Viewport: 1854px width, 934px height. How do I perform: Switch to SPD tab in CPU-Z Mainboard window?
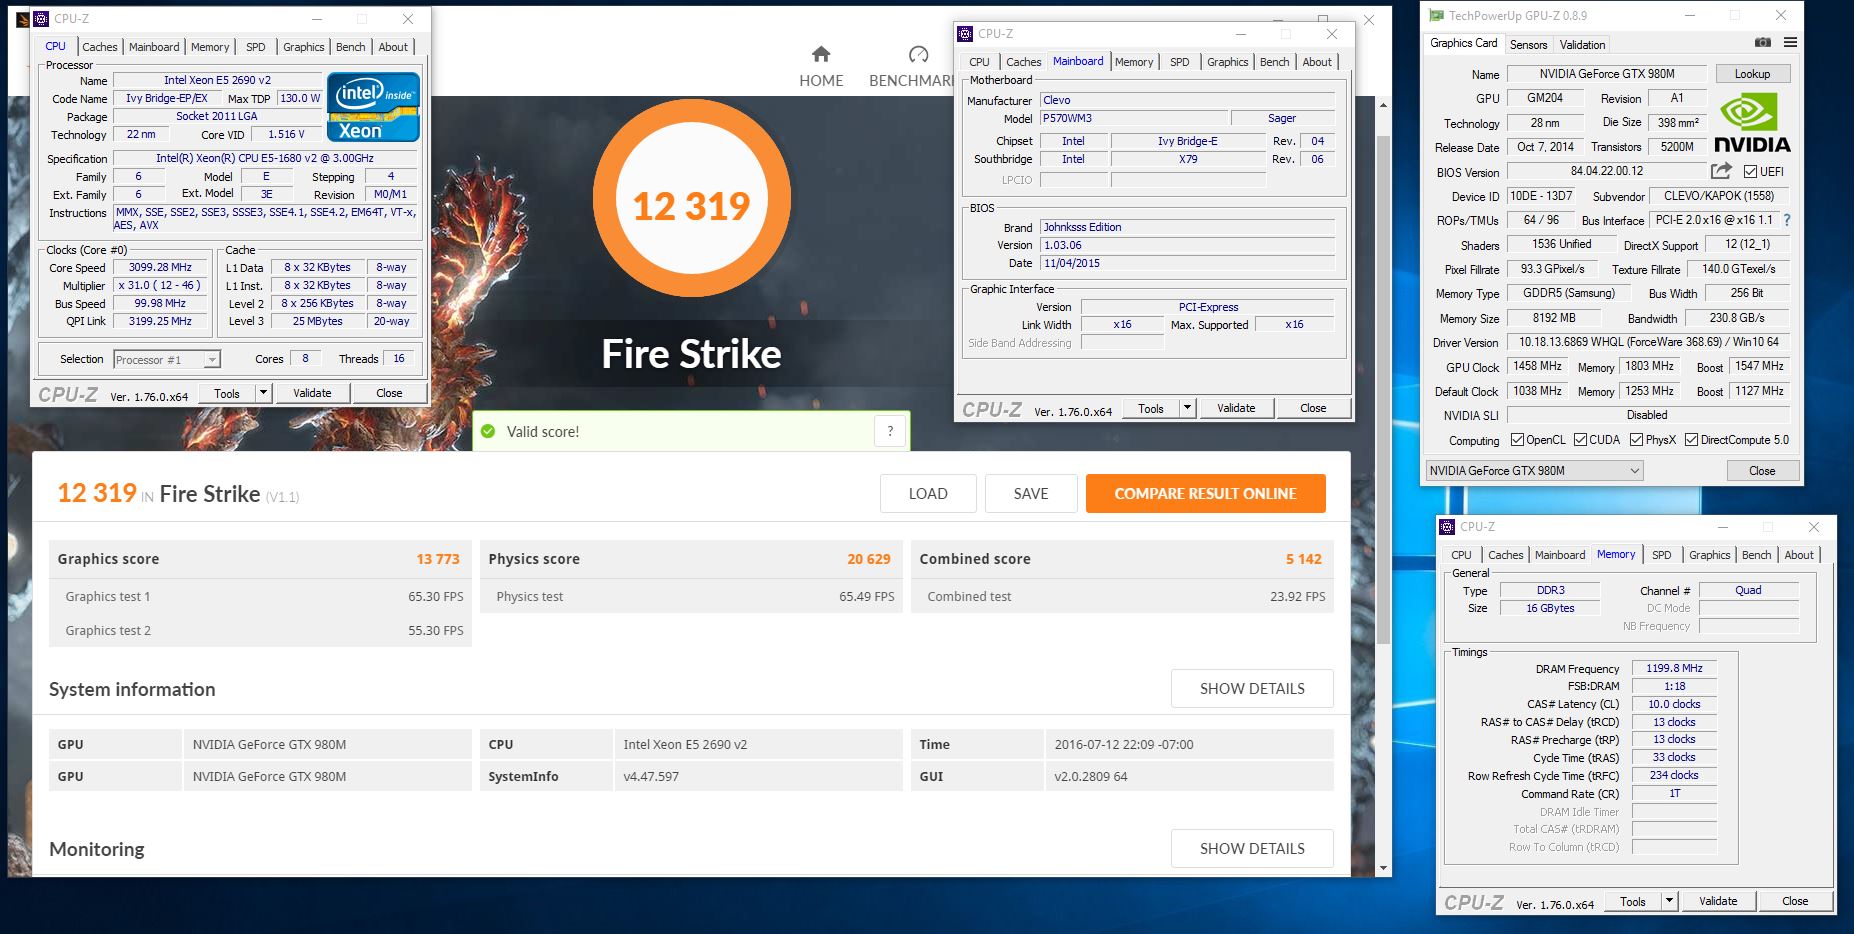point(1180,62)
